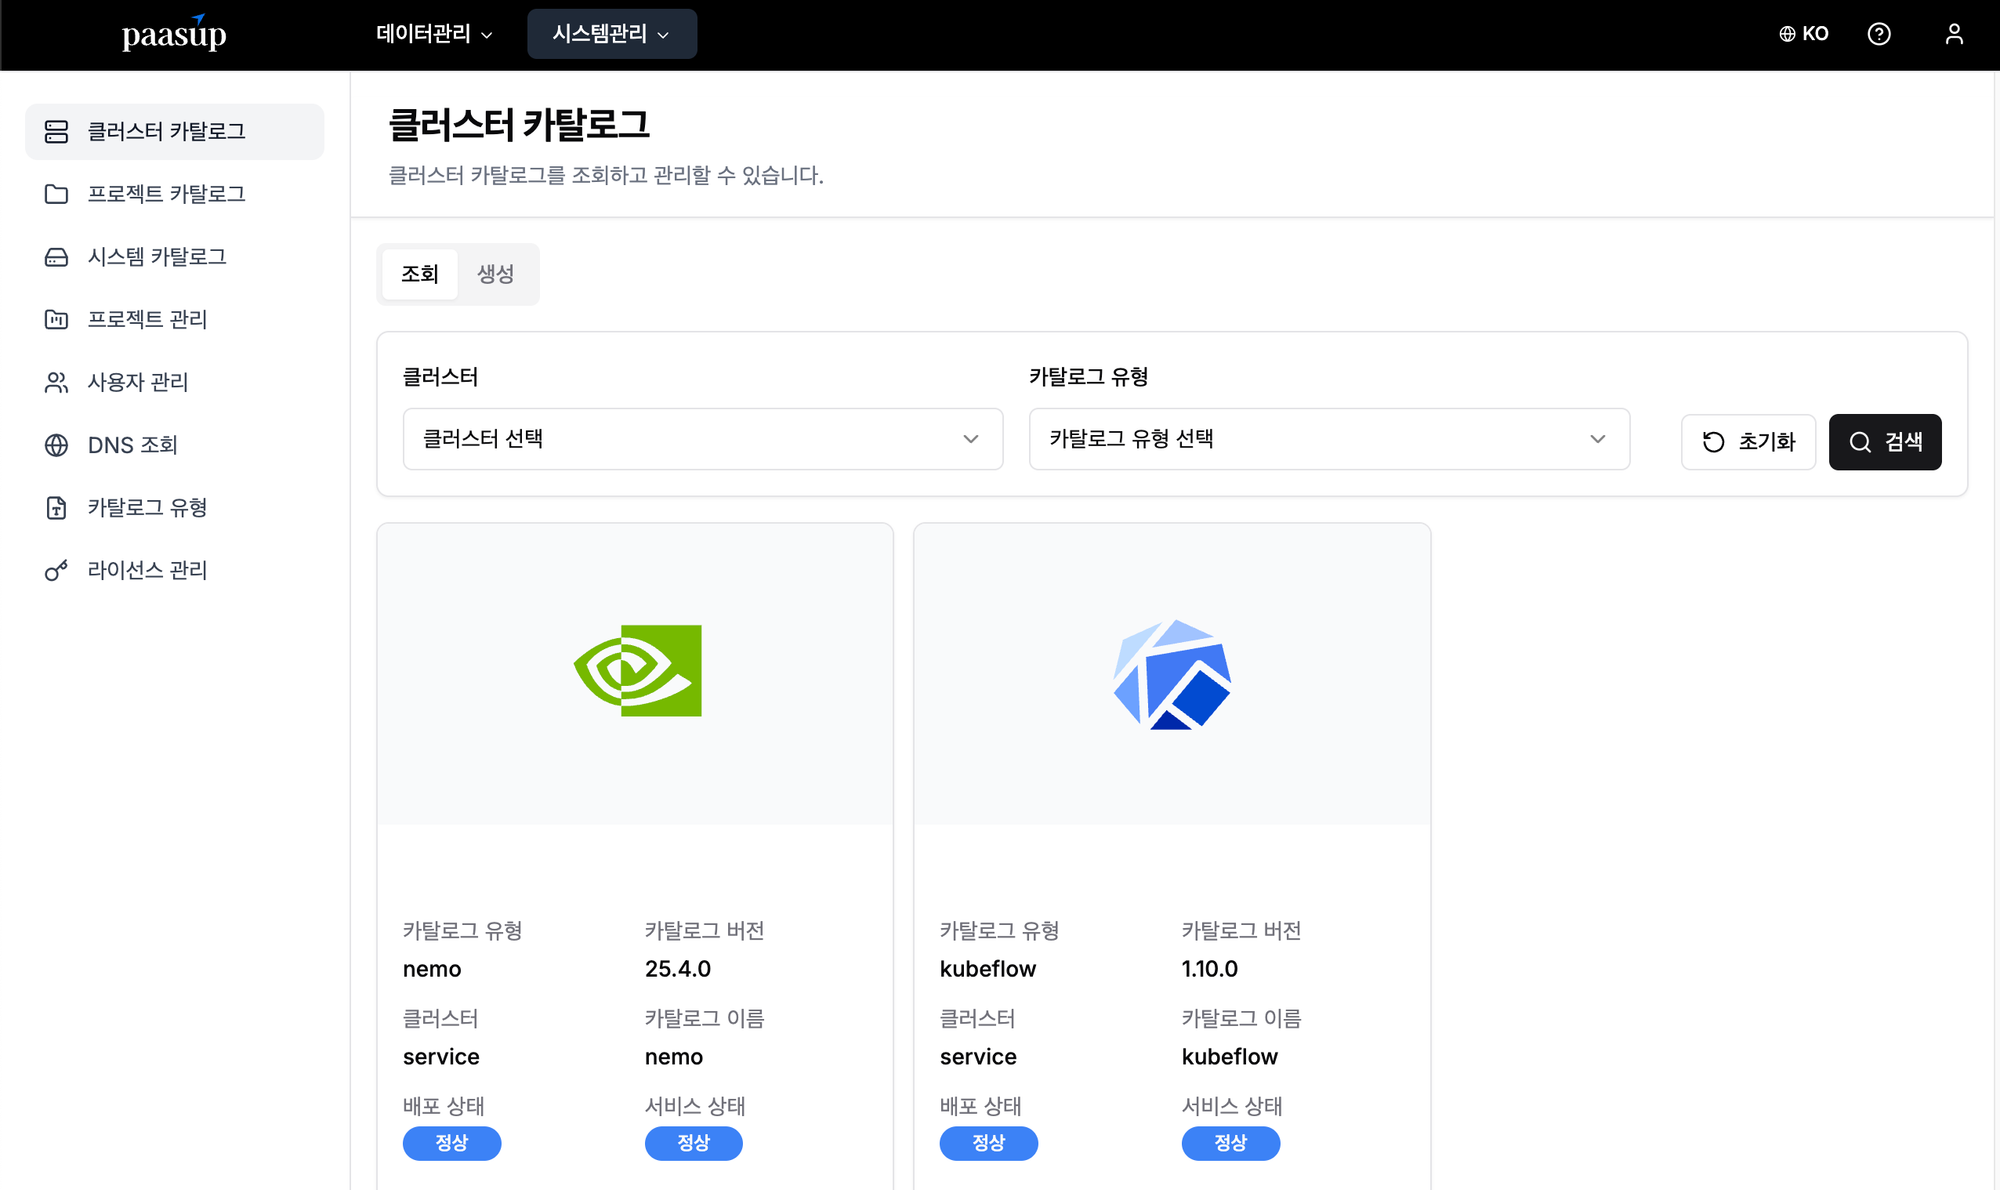Click chevron arrow of 클러스터 선택 dropdown
2000x1190 pixels.
[971, 439]
